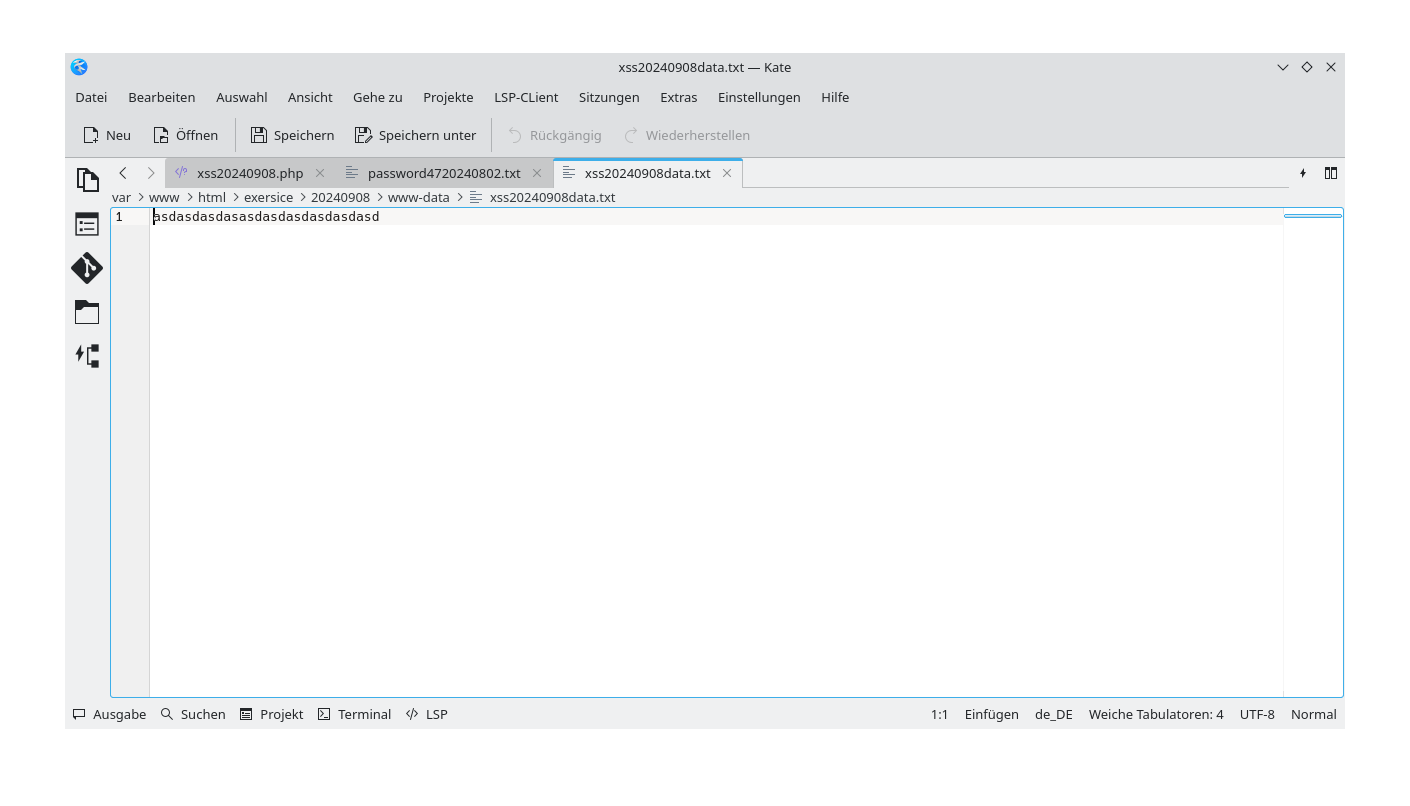Place the cursor in the editor text line
Screen dimensions: 1410x806
pyautogui.click(x=265, y=216)
